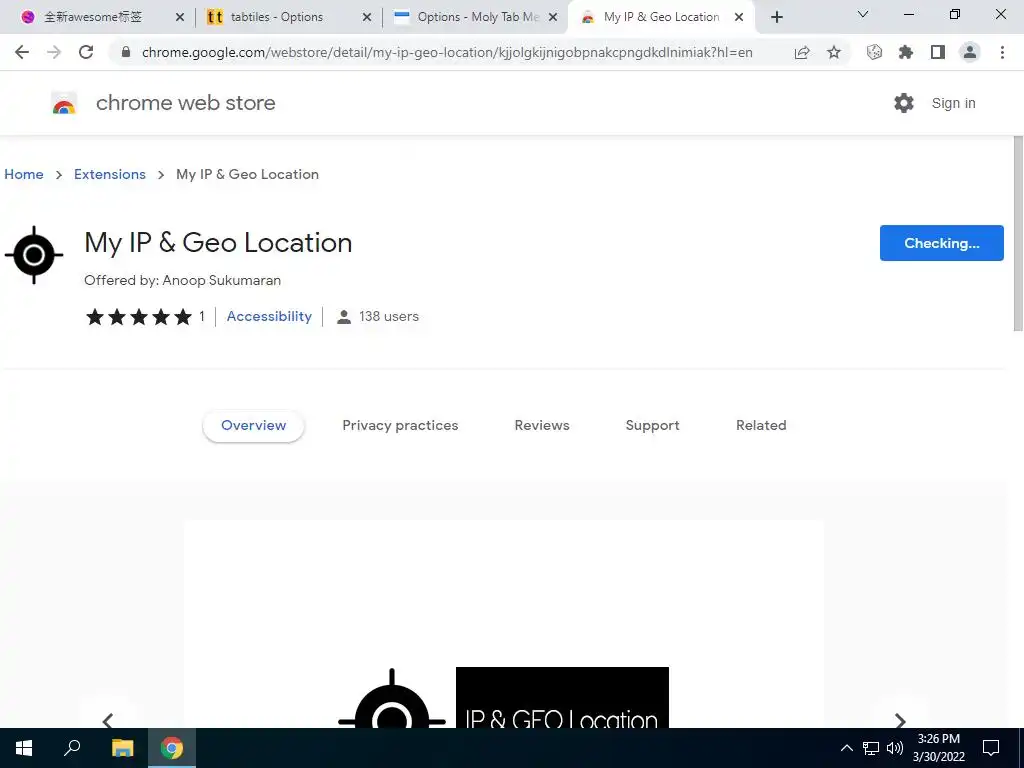Click the five-star rating
Screen dimensions: 1024x768
coord(139,317)
